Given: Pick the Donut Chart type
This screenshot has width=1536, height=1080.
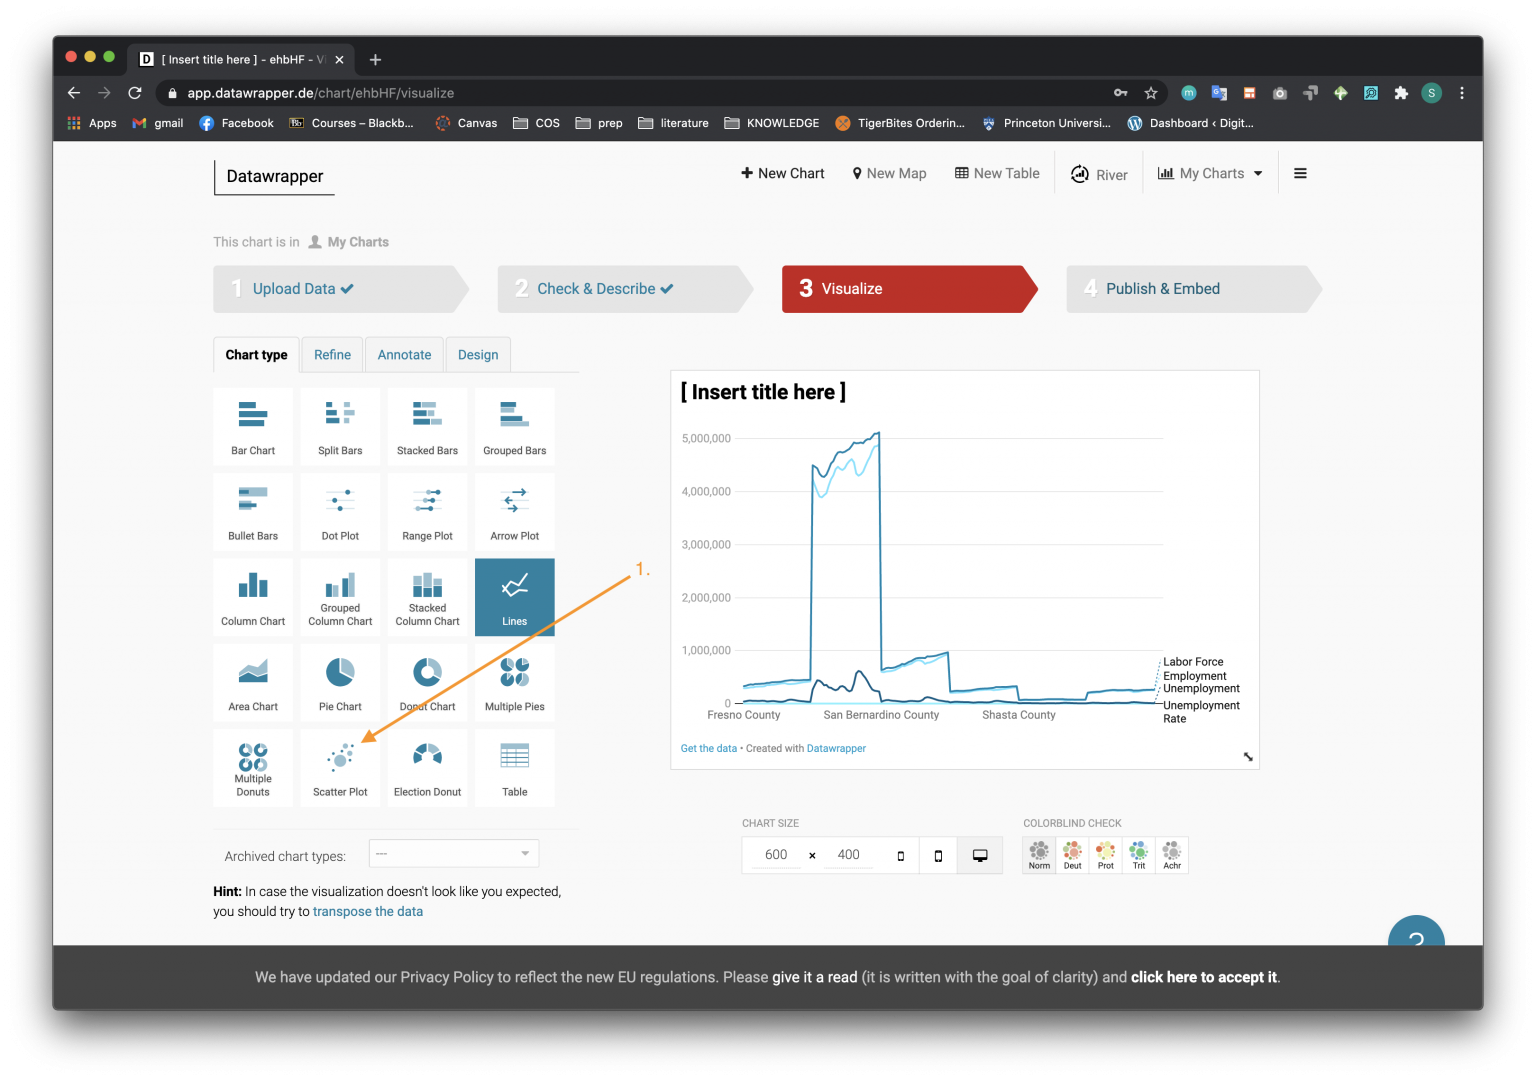Looking at the screenshot, I should [x=427, y=682].
